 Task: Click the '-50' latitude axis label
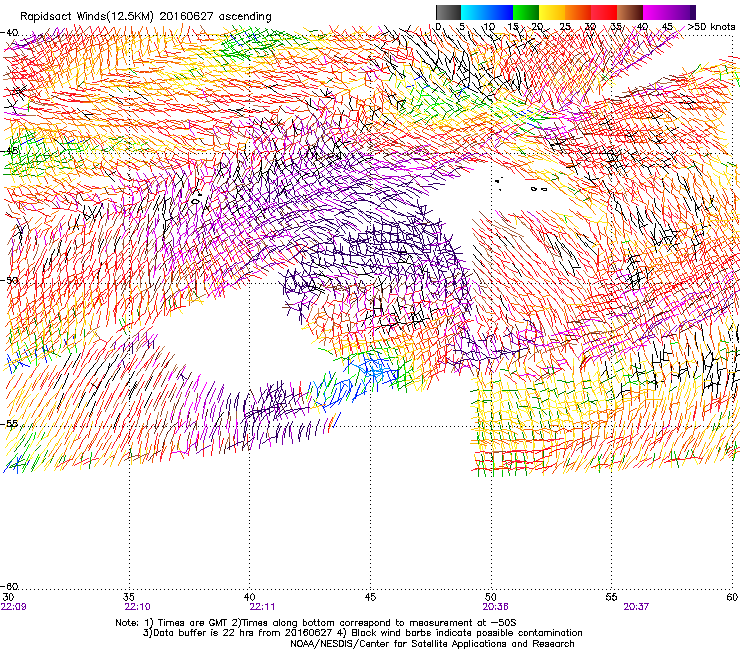coord(9,280)
